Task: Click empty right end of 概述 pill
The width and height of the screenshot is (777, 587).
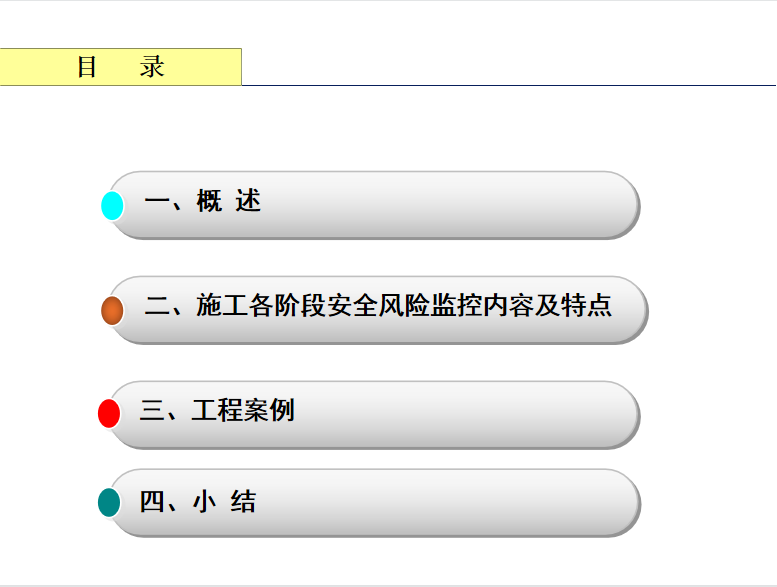Action: click(496, 205)
